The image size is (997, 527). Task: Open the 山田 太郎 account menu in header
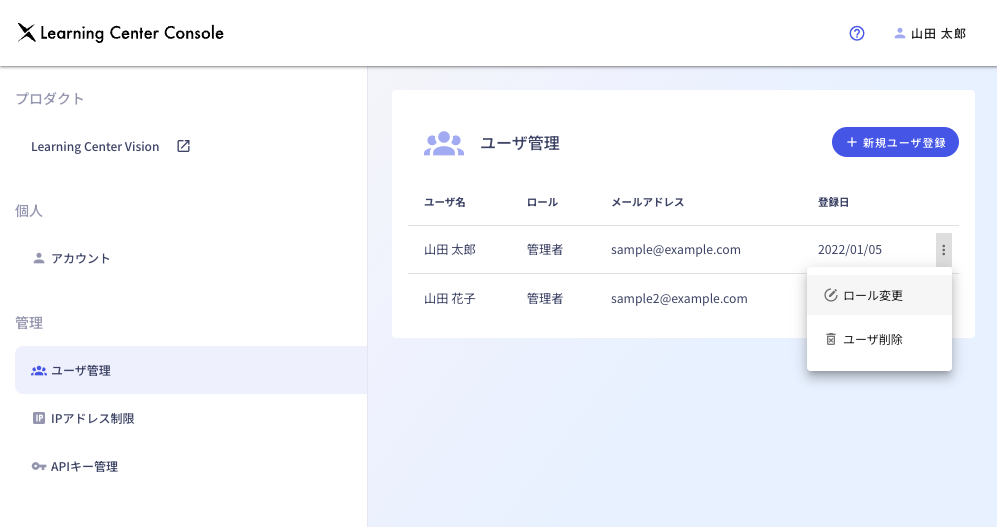(x=929, y=33)
